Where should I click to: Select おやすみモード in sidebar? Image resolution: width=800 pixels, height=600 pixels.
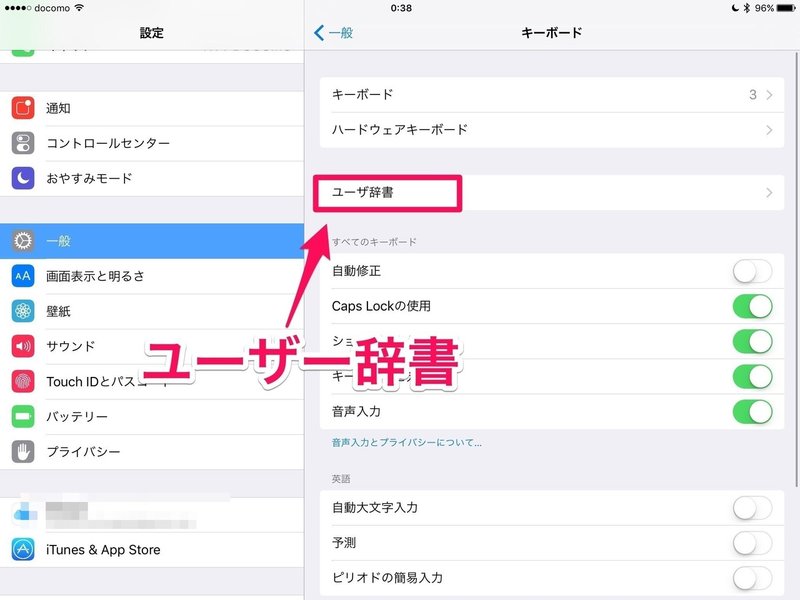click(x=152, y=178)
